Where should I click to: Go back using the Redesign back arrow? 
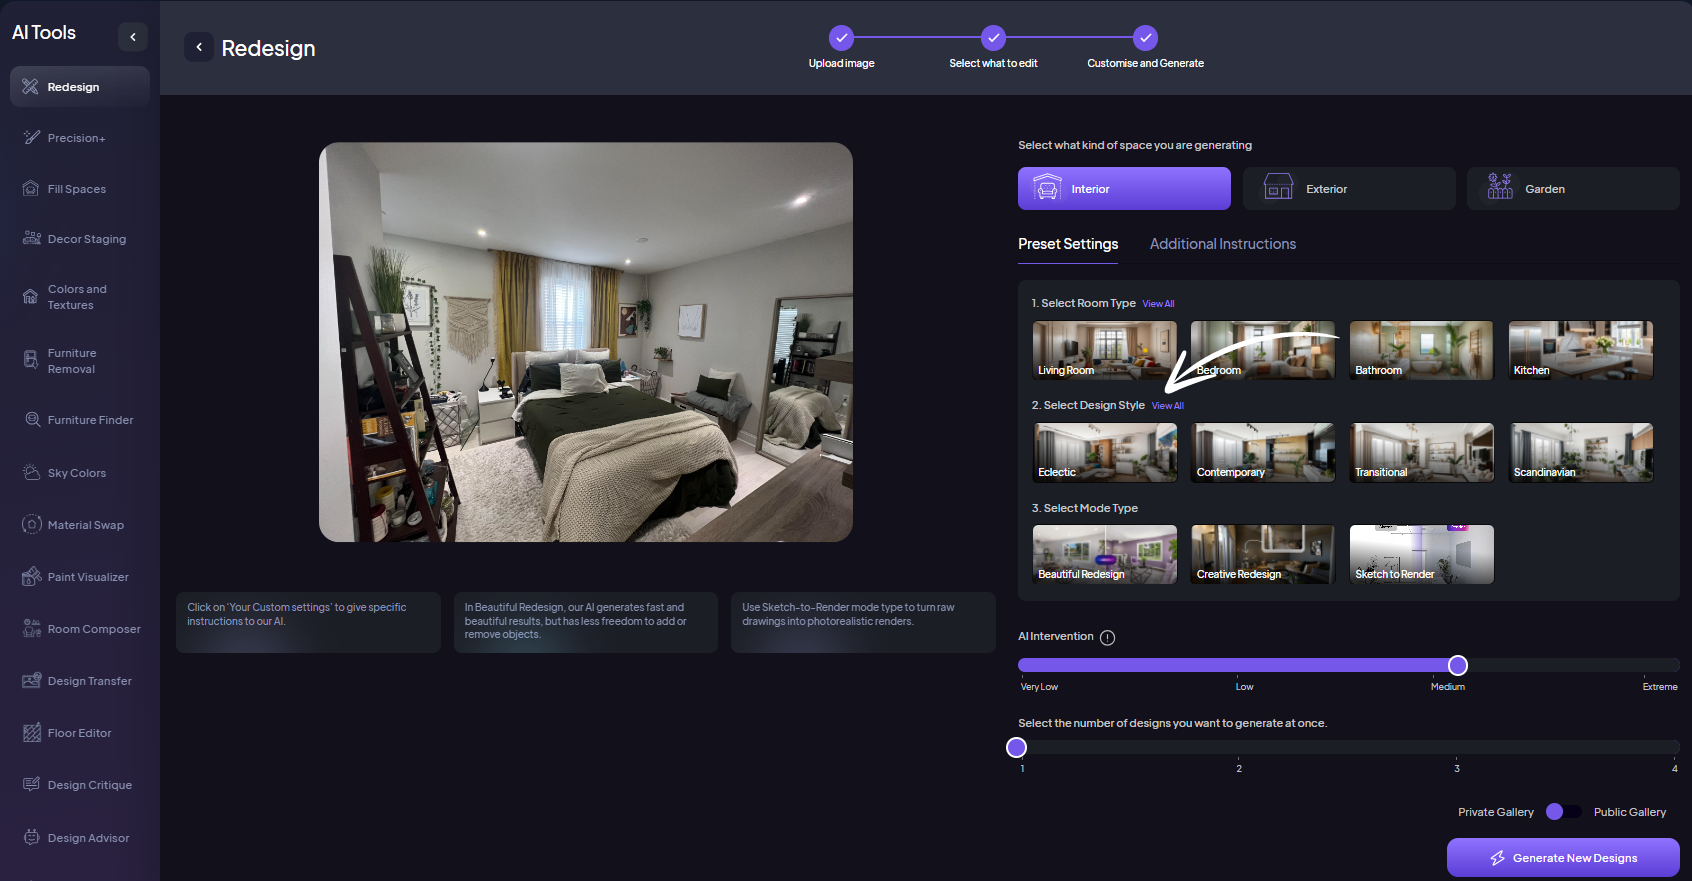199,47
